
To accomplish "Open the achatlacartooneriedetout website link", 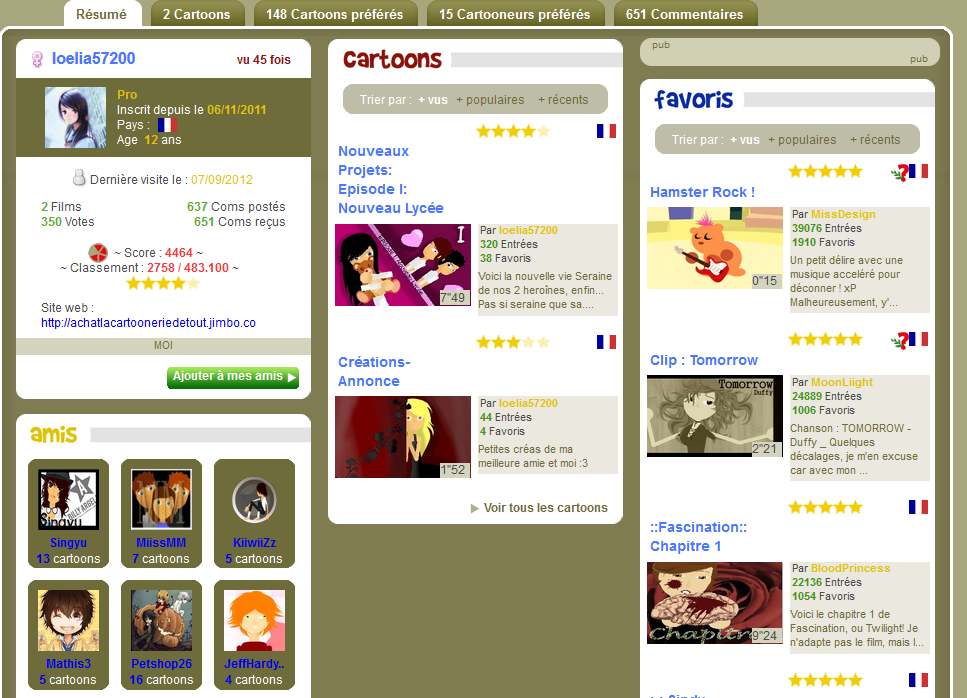I will coord(148,323).
